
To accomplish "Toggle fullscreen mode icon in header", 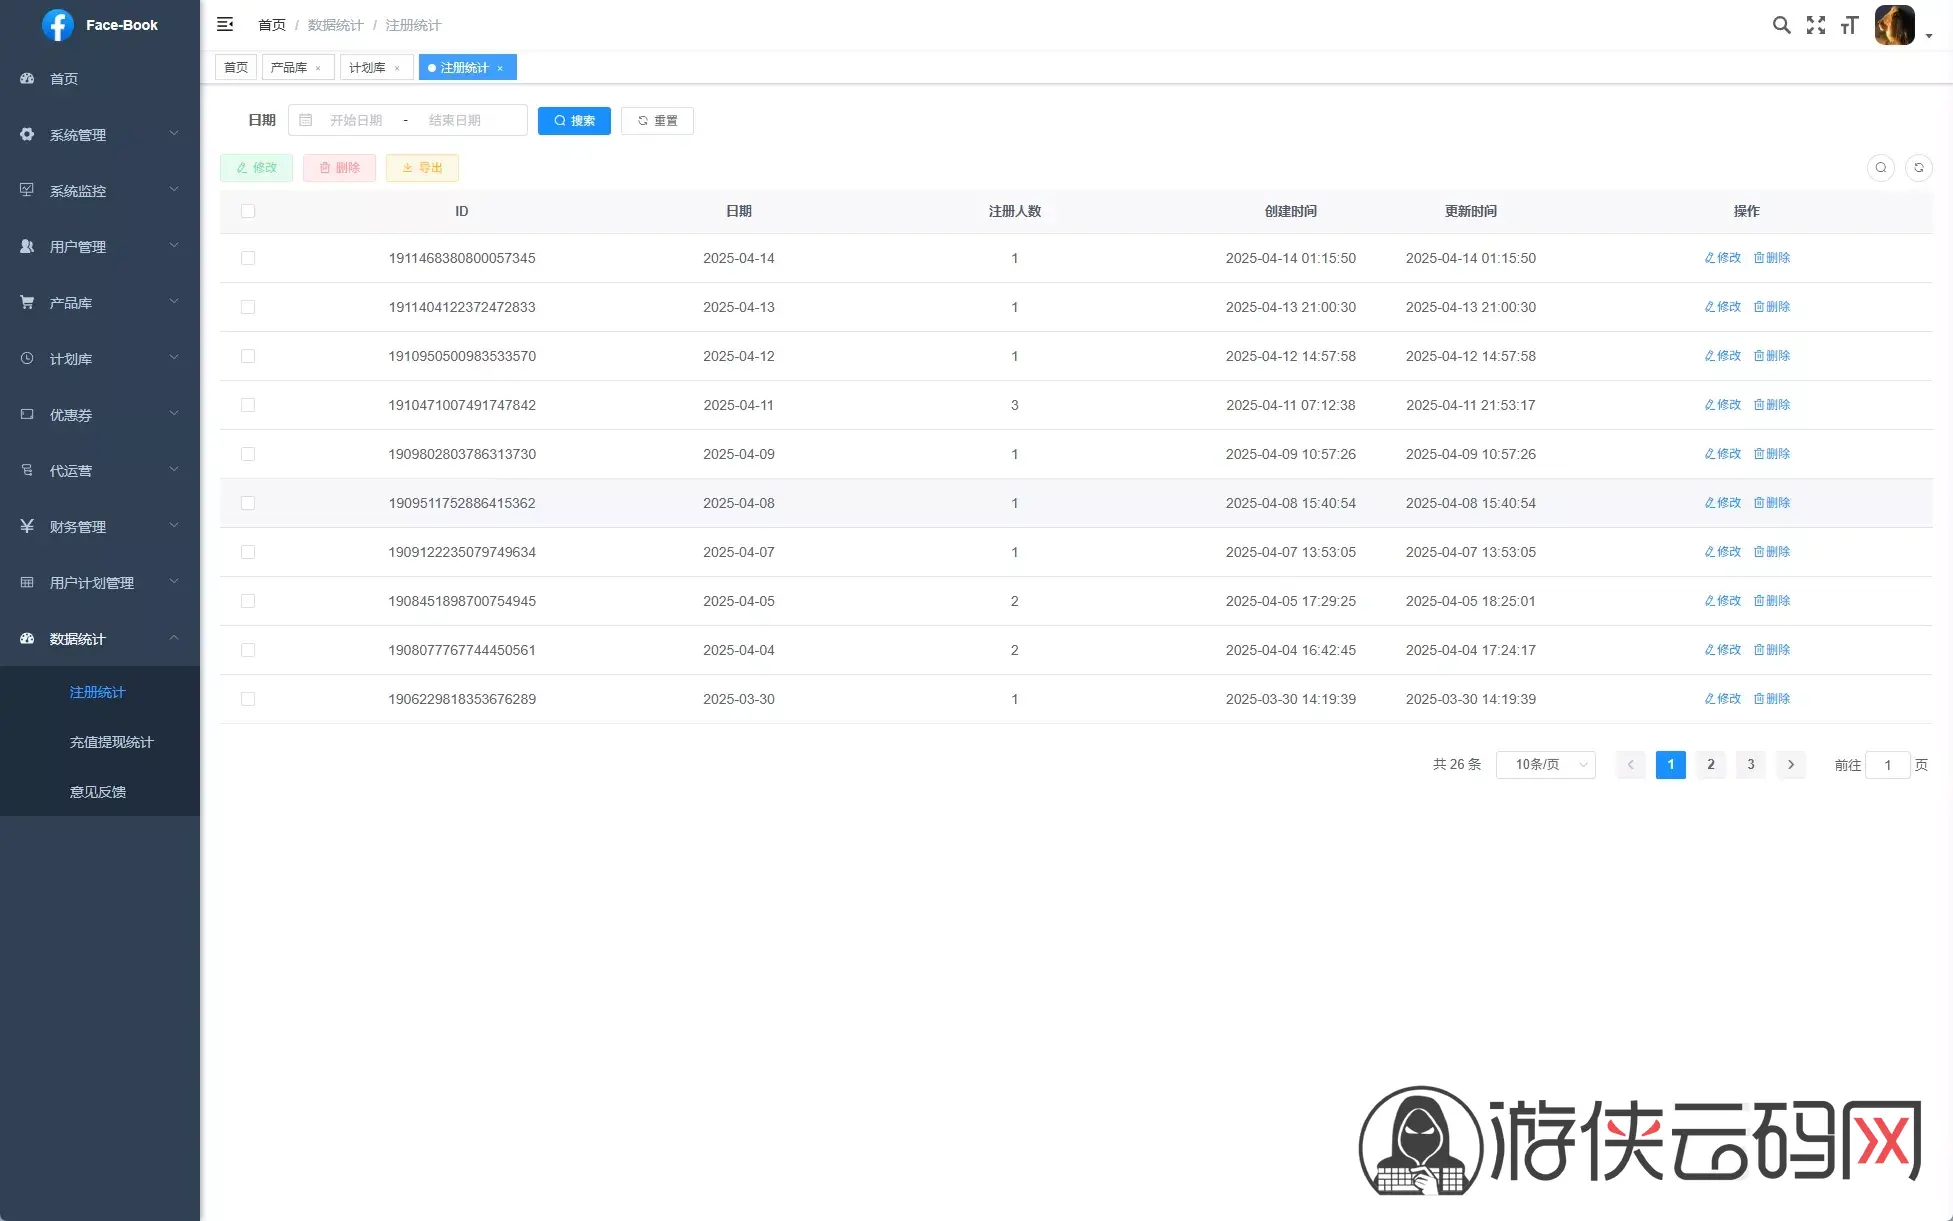I will click(1816, 25).
